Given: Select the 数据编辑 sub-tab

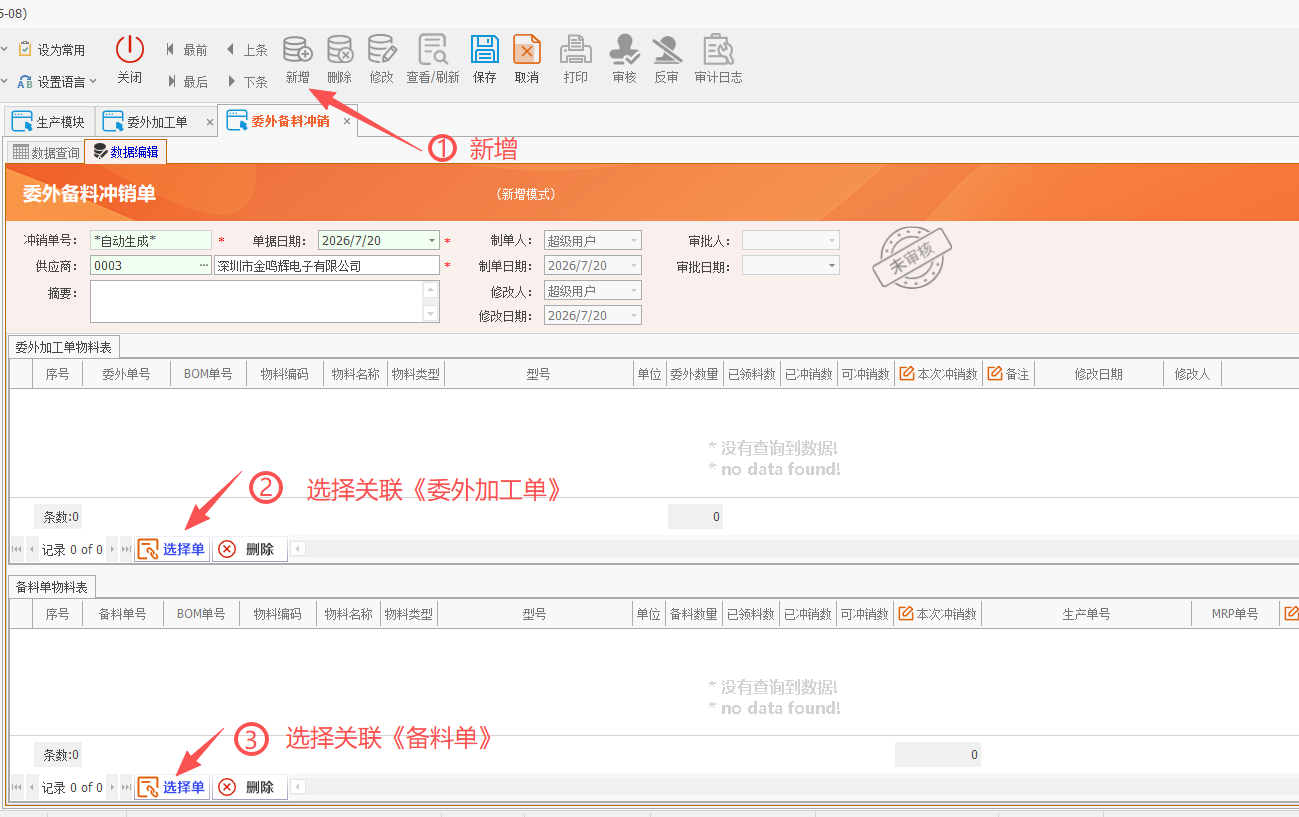Looking at the screenshot, I should pos(126,152).
